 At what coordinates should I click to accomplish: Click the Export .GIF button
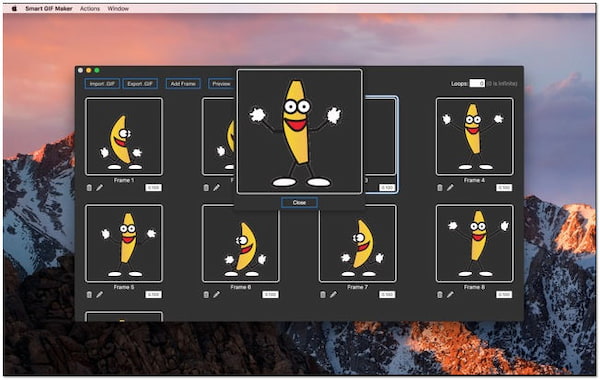140,83
